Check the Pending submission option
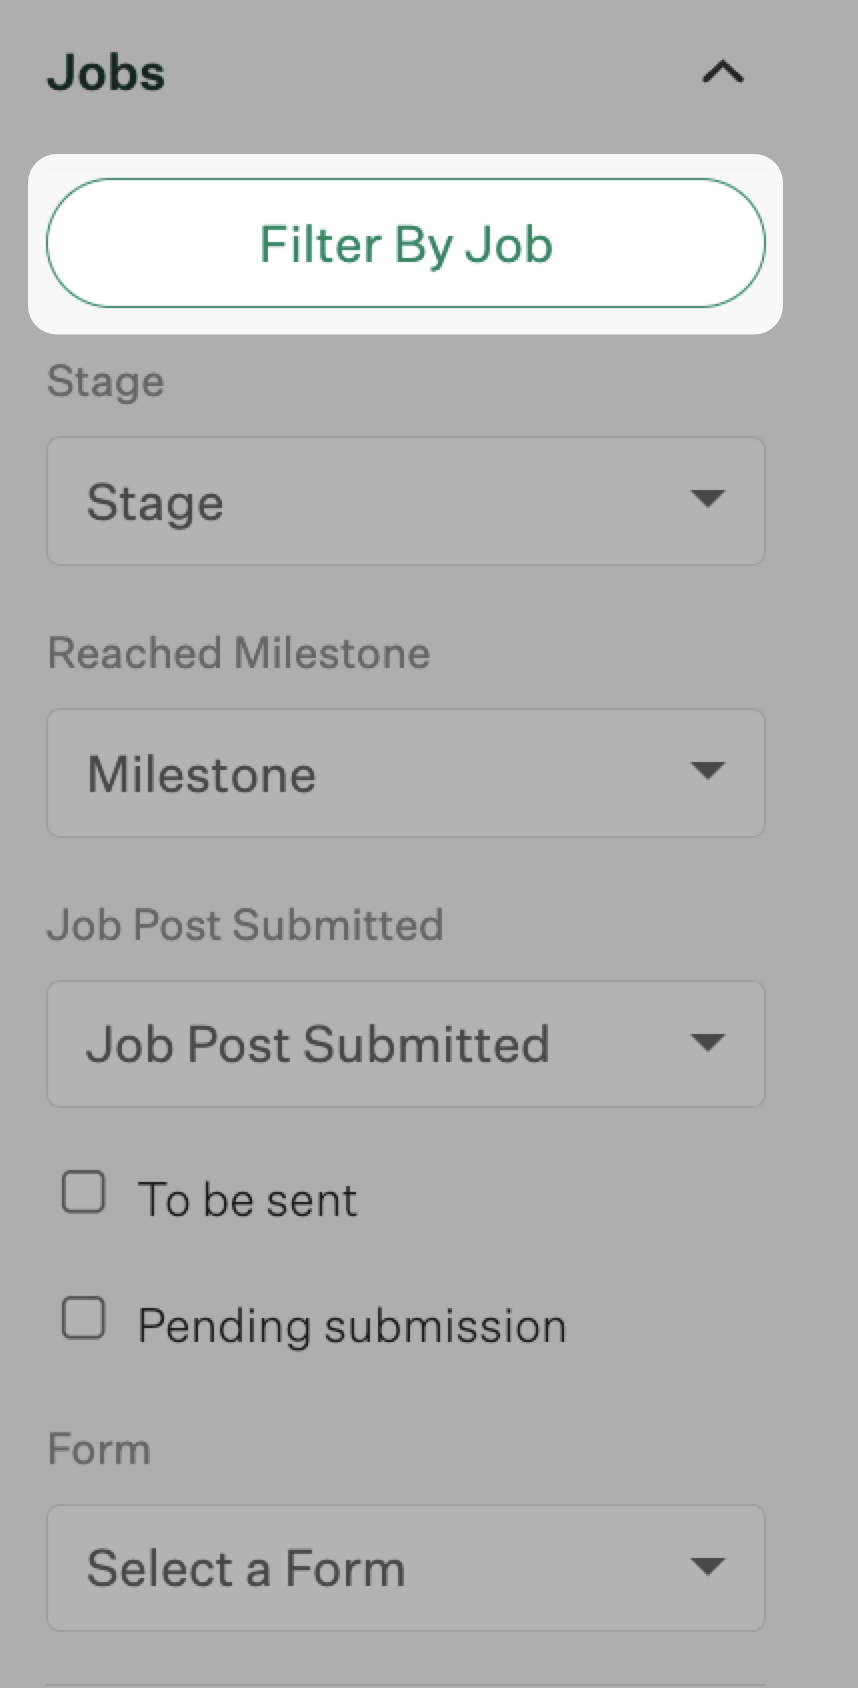The width and height of the screenshot is (858, 1688). coord(83,1318)
